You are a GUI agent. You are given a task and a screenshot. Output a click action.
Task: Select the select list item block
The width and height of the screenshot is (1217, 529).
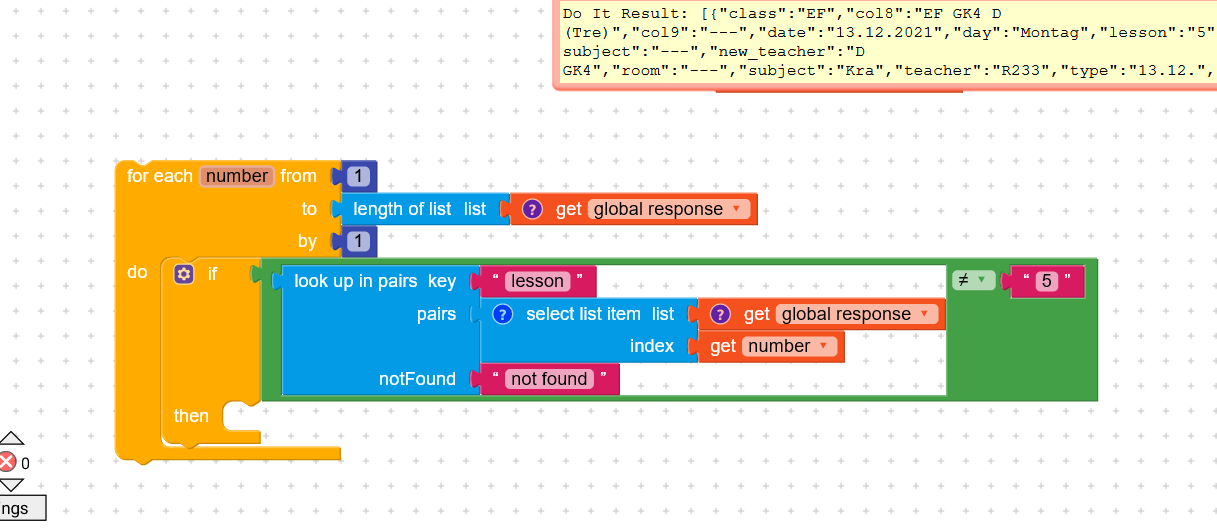tap(585, 314)
